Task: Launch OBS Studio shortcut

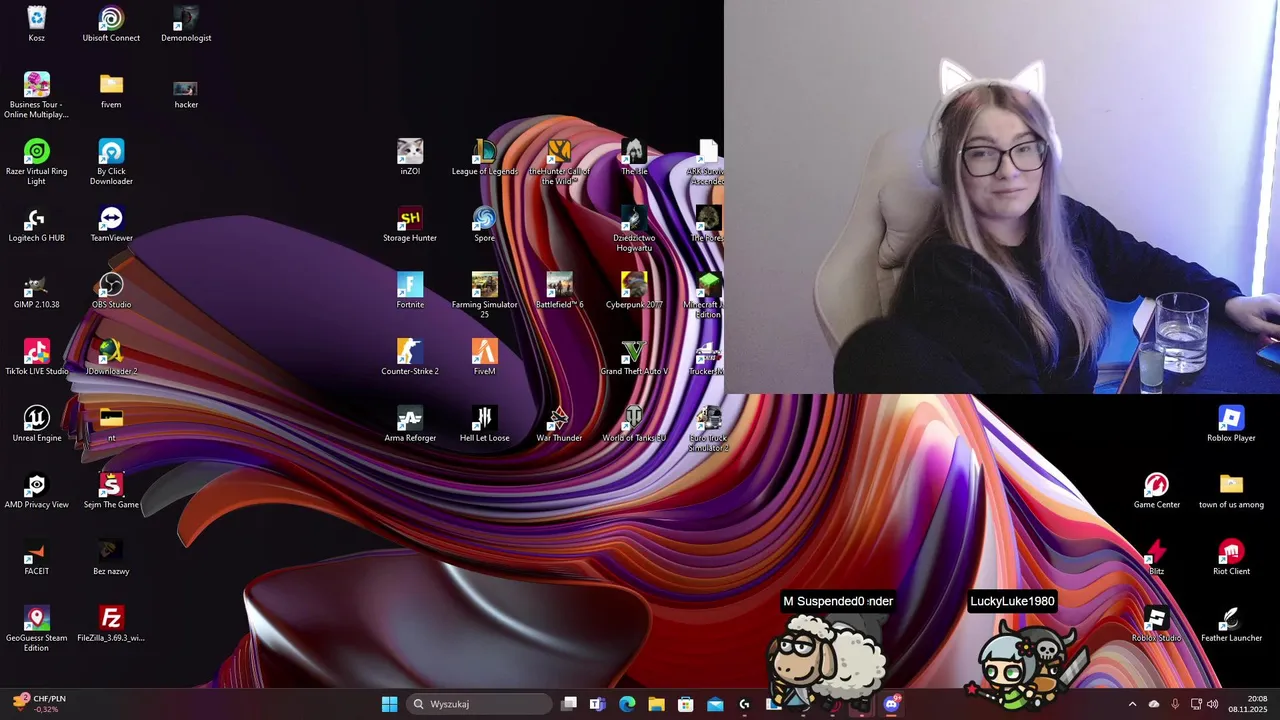Action: click(111, 291)
